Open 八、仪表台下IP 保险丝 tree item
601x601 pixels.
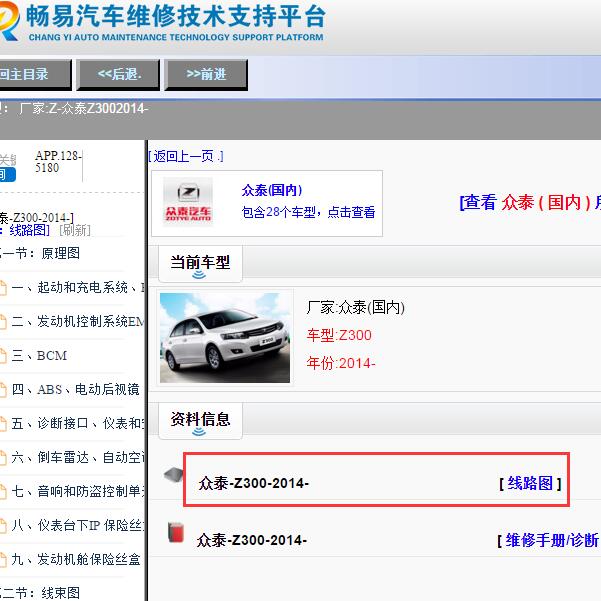(x=78, y=525)
